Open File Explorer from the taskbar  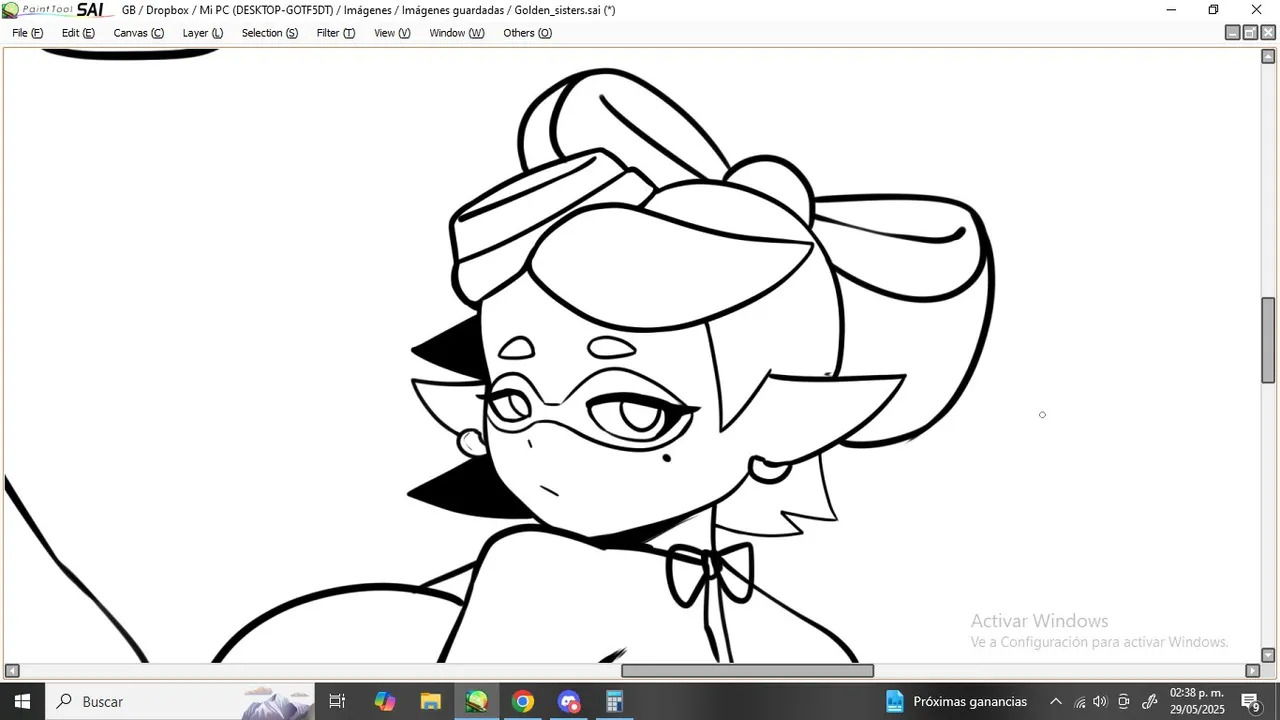click(x=431, y=702)
